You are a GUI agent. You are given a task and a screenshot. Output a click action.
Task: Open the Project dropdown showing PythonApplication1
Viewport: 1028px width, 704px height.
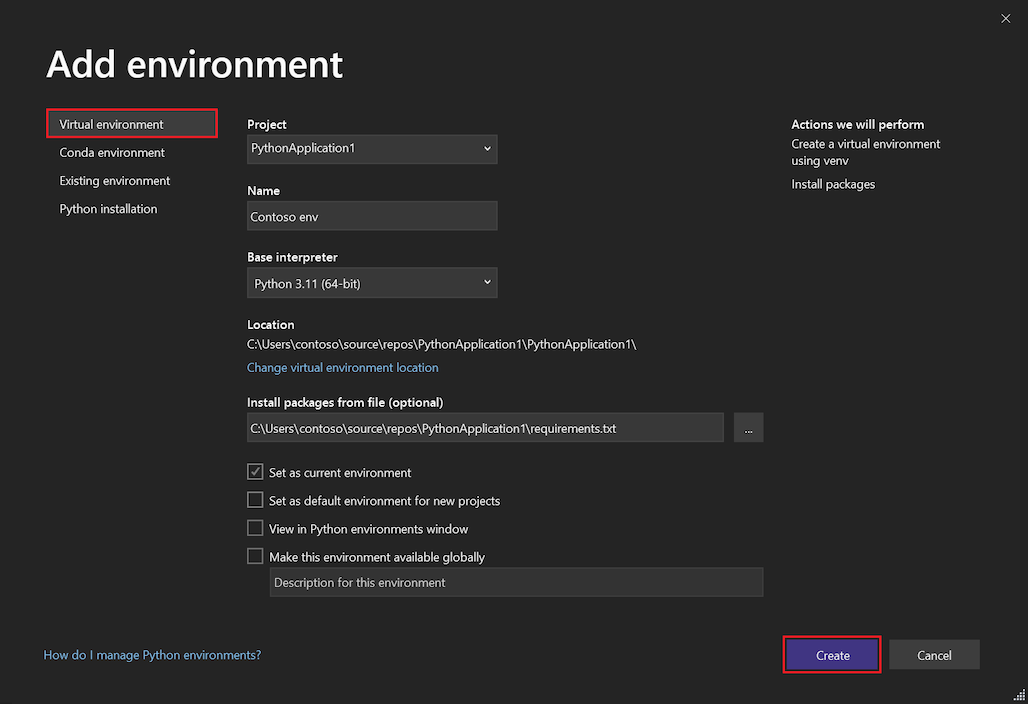tap(371, 148)
